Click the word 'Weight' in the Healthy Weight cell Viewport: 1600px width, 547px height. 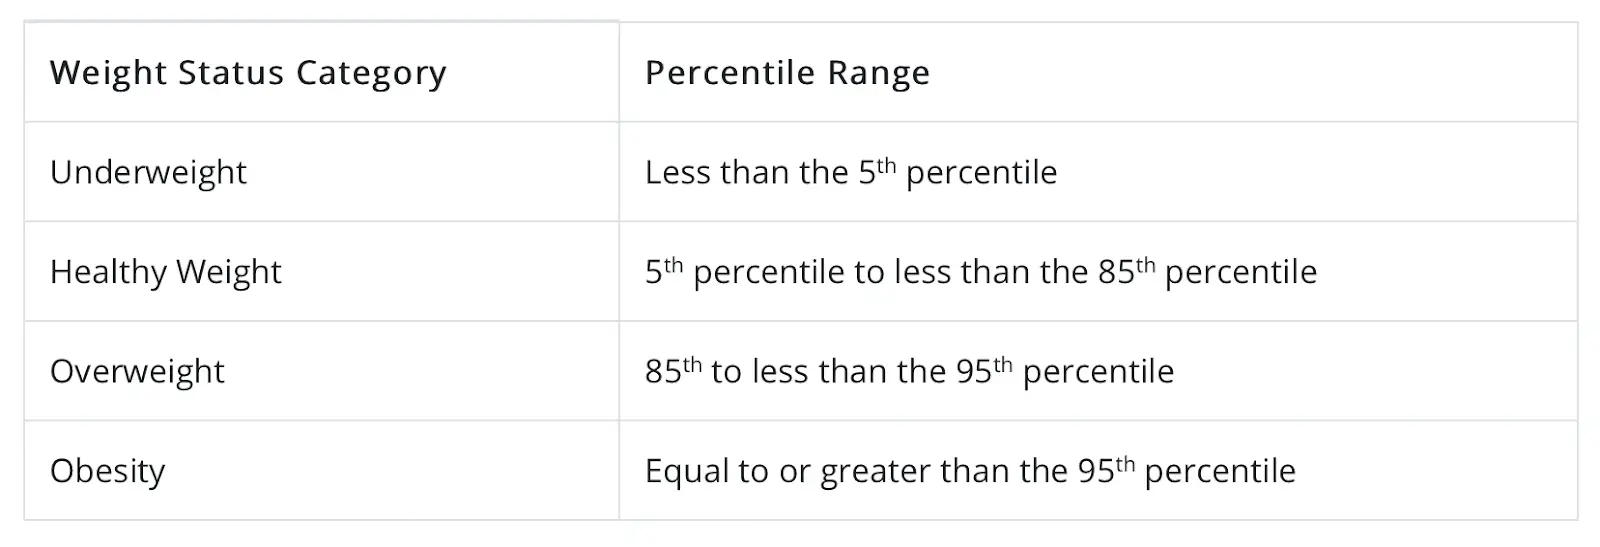229,272
